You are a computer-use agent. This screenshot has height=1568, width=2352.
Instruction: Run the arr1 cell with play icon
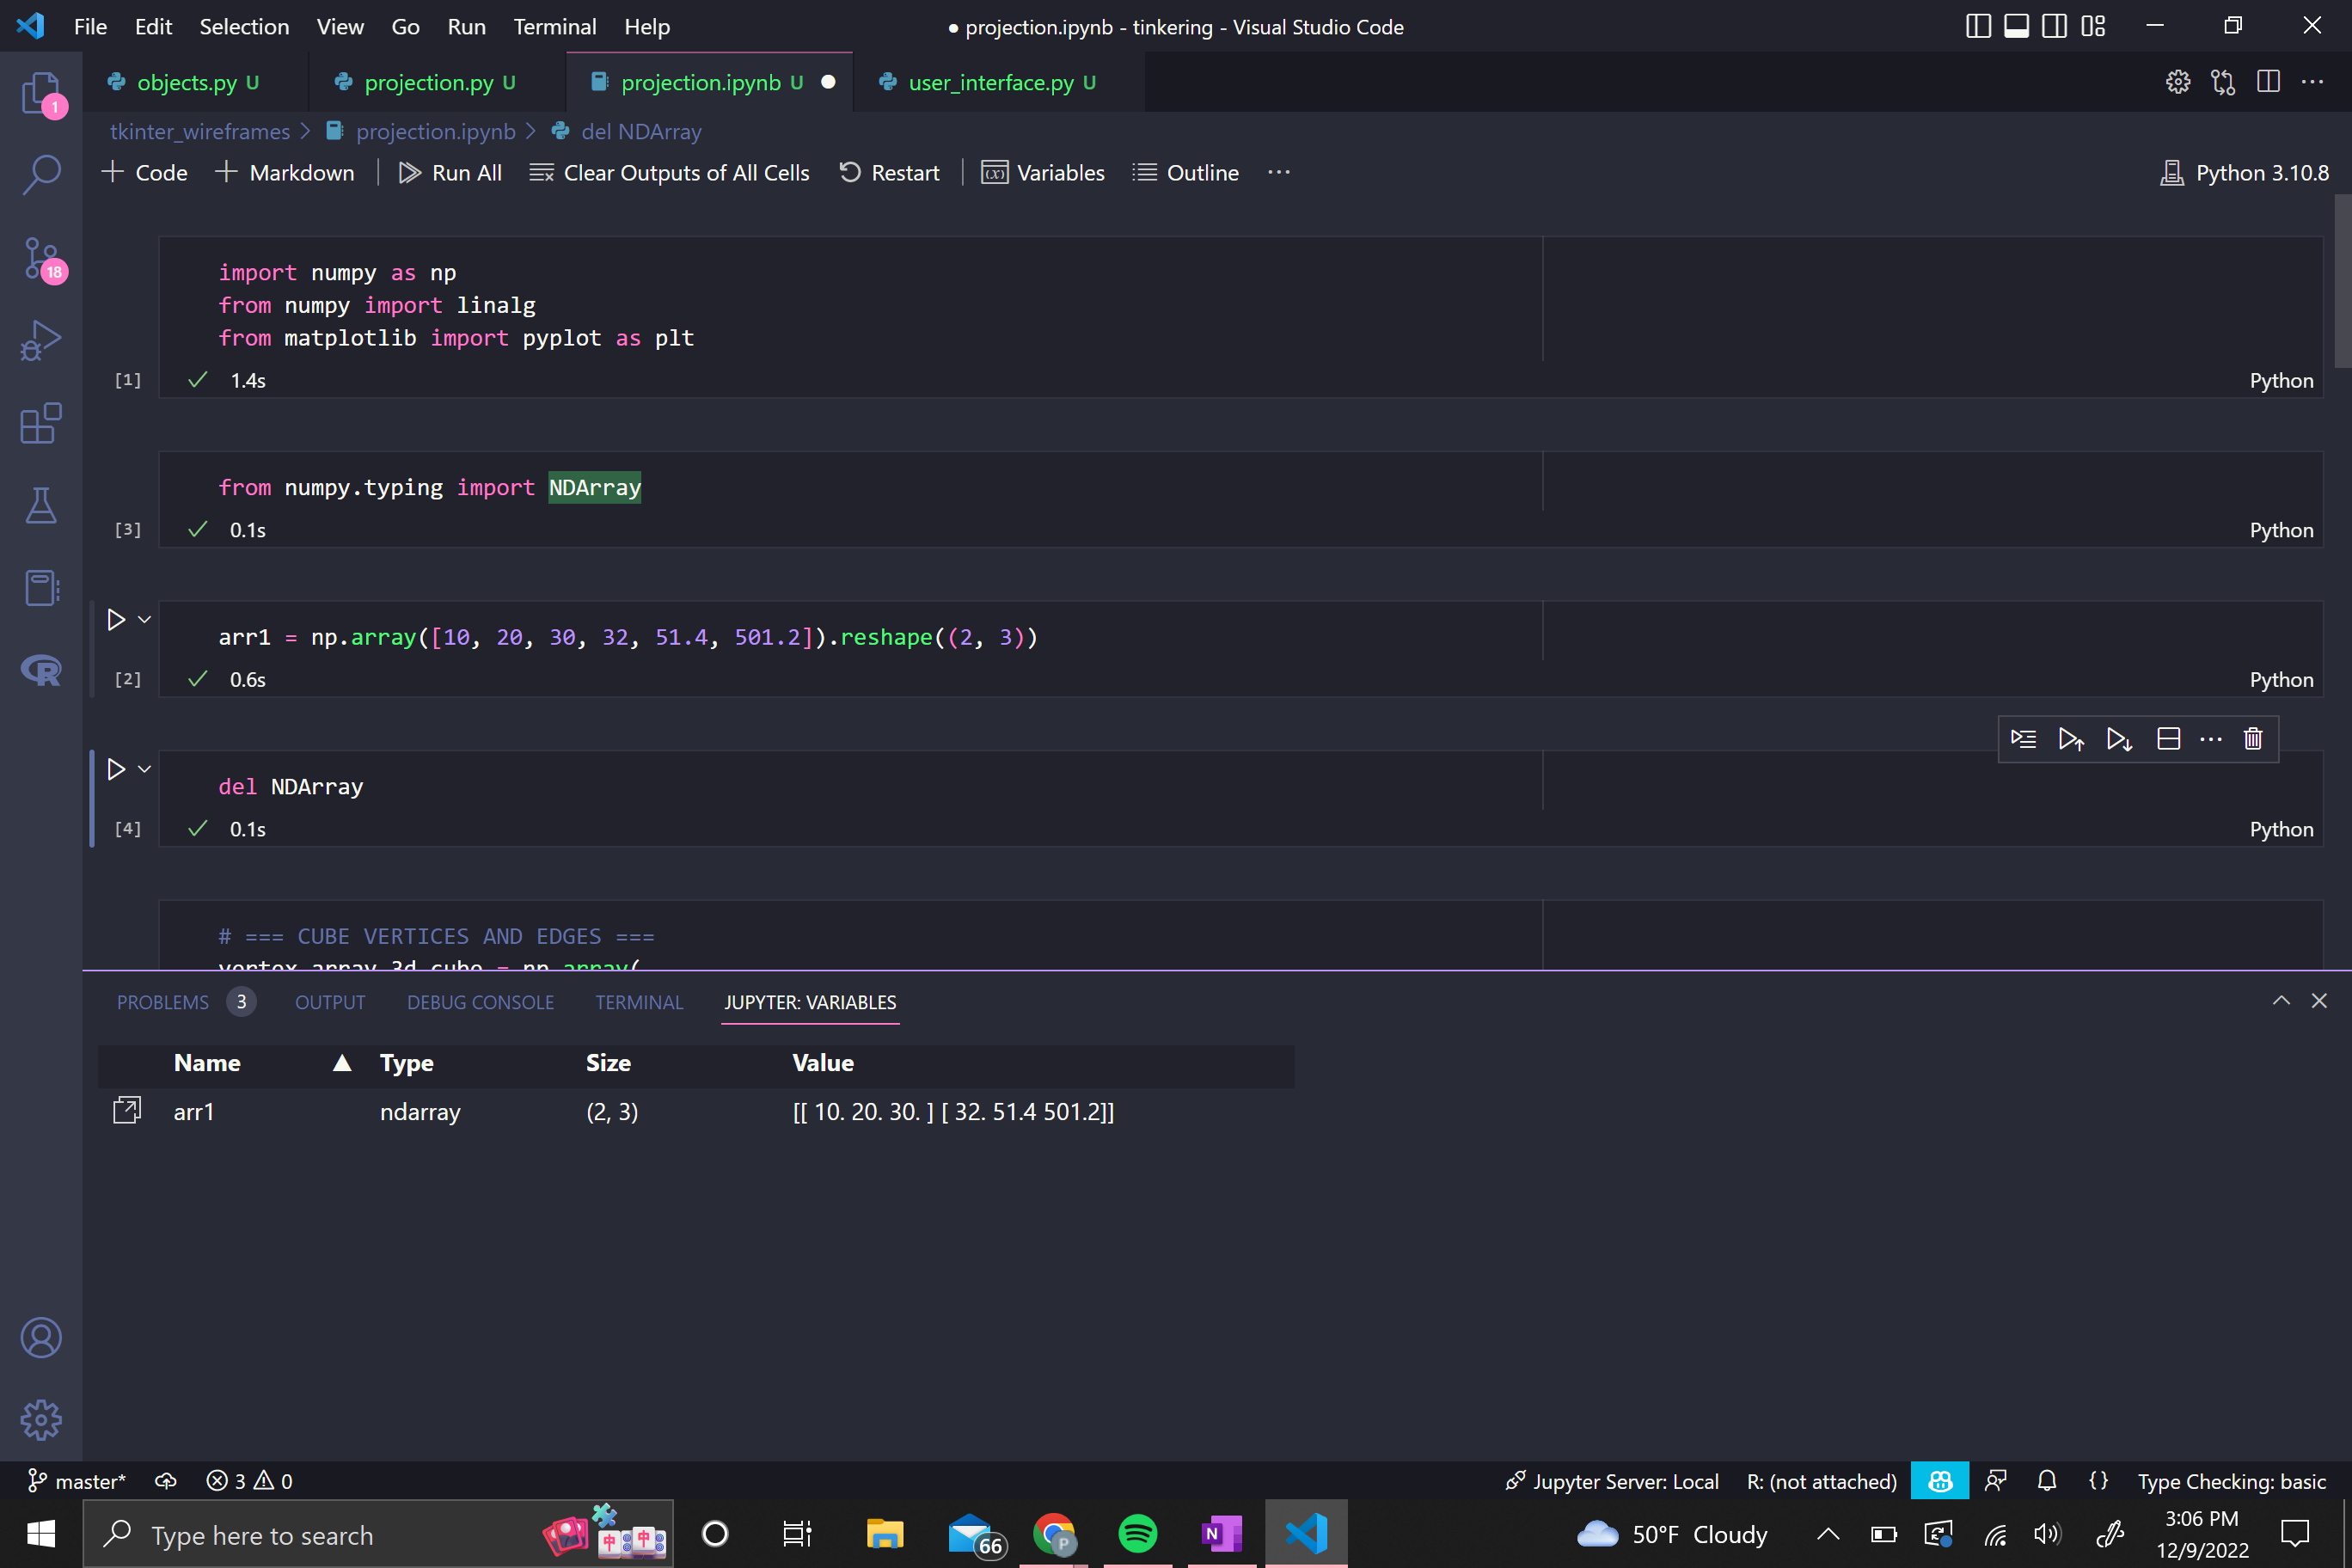(117, 619)
